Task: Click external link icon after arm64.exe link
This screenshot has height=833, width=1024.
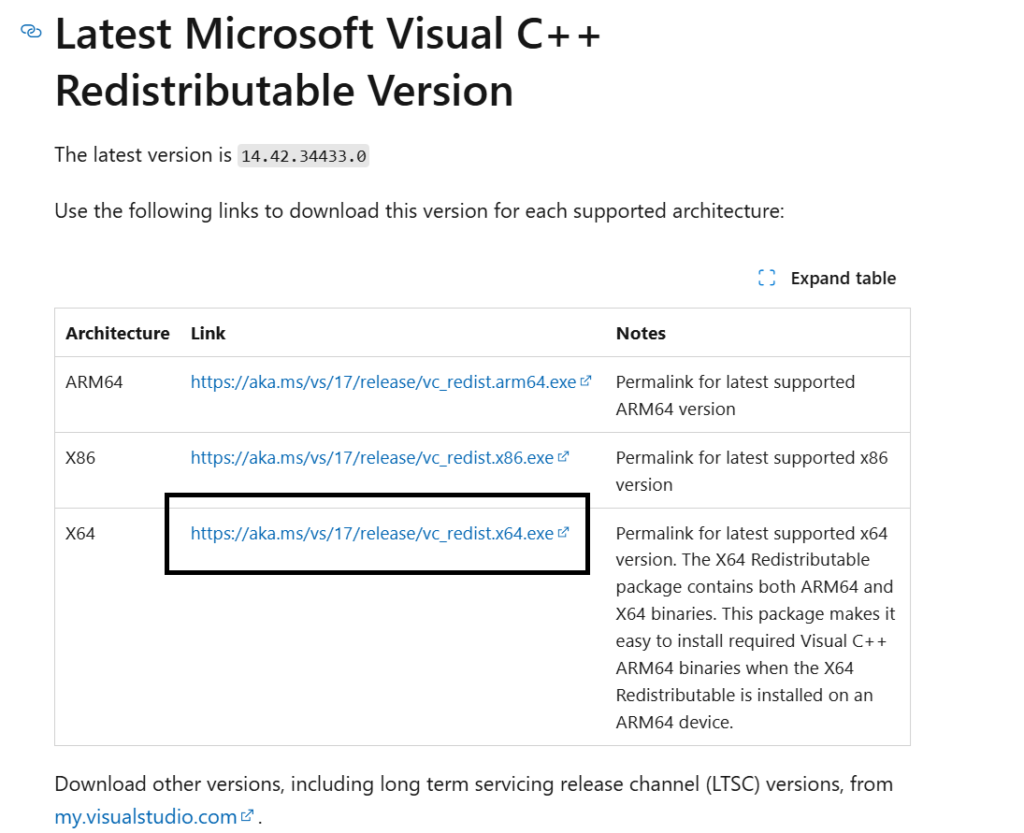Action: click(x=586, y=381)
